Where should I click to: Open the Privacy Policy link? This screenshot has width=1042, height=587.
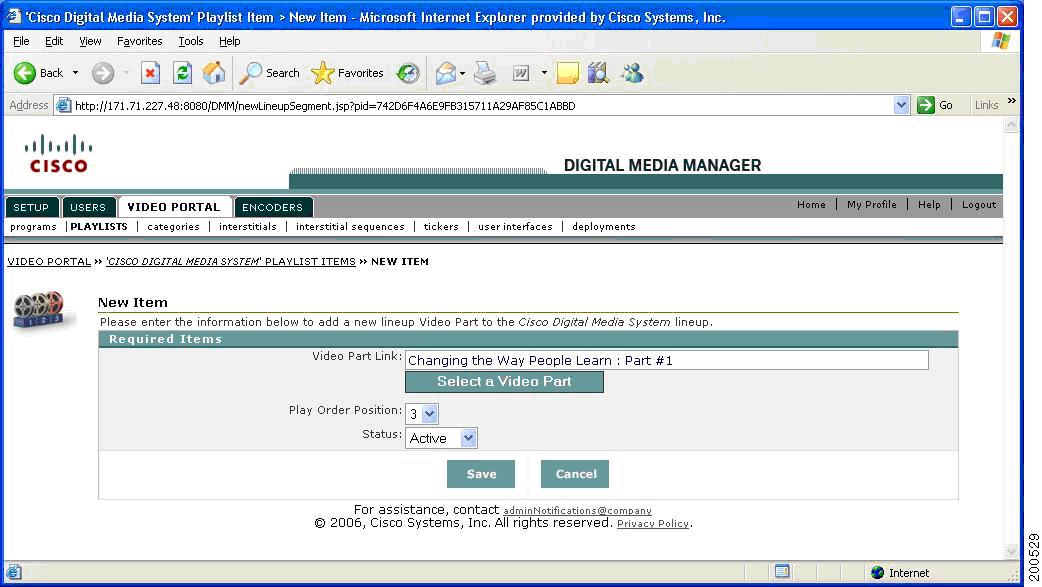pyautogui.click(x=653, y=523)
